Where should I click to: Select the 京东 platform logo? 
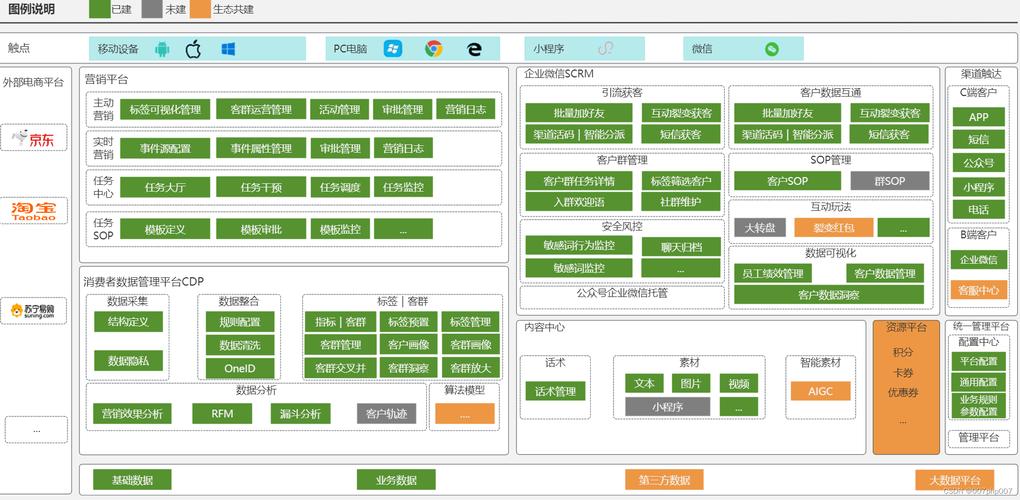(x=34, y=138)
